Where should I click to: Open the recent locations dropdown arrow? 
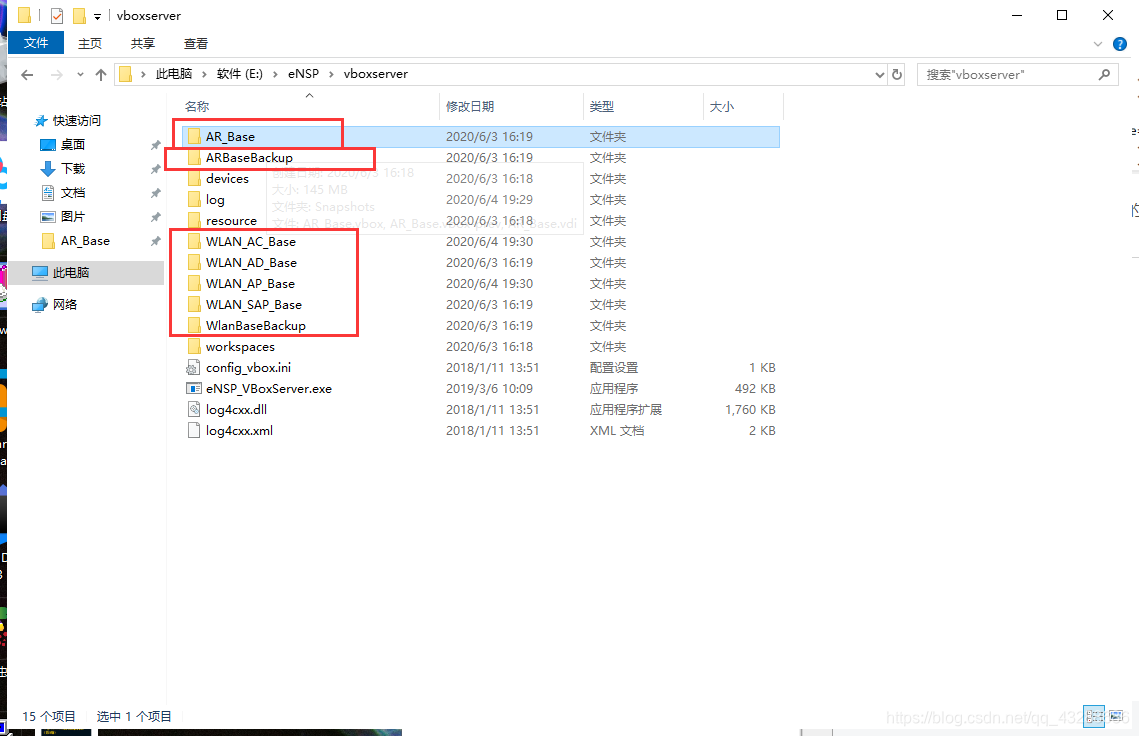80,75
